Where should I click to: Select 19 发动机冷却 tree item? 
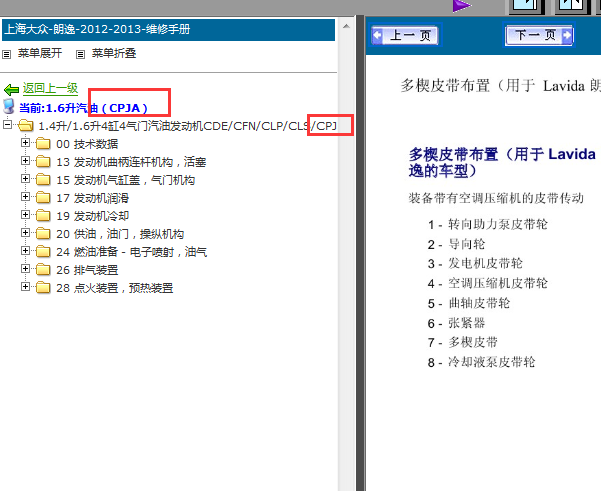coord(92,216)
